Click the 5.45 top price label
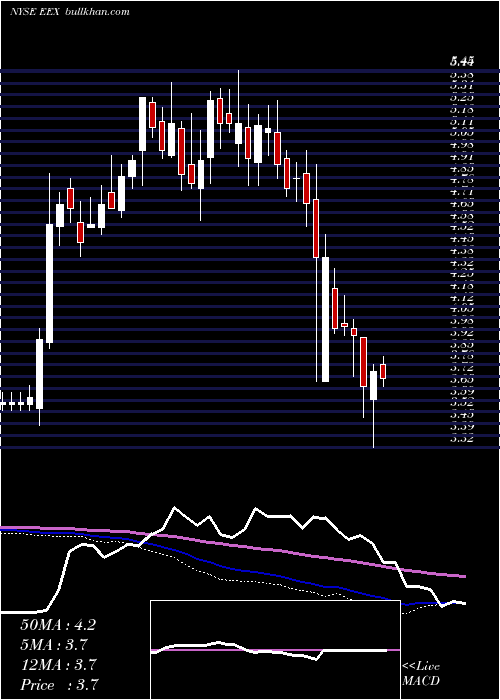Image resolution: width=500 pixels, height=700 pixels. (462, 62)
